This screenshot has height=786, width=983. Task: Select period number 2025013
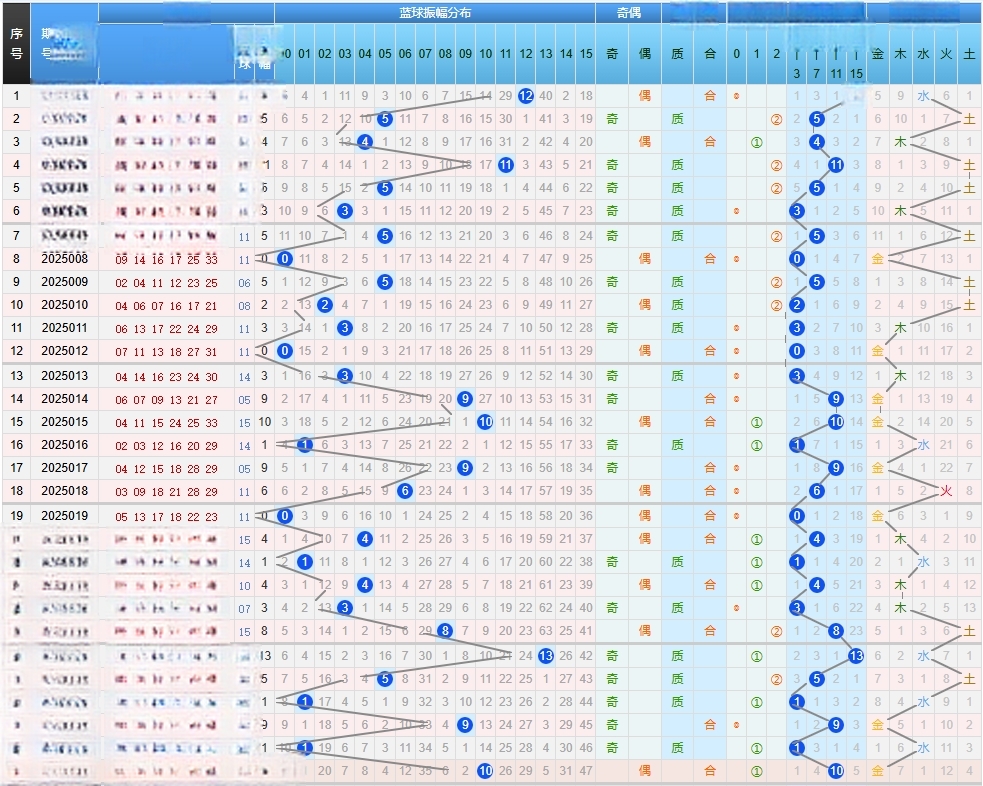(65, 375)
